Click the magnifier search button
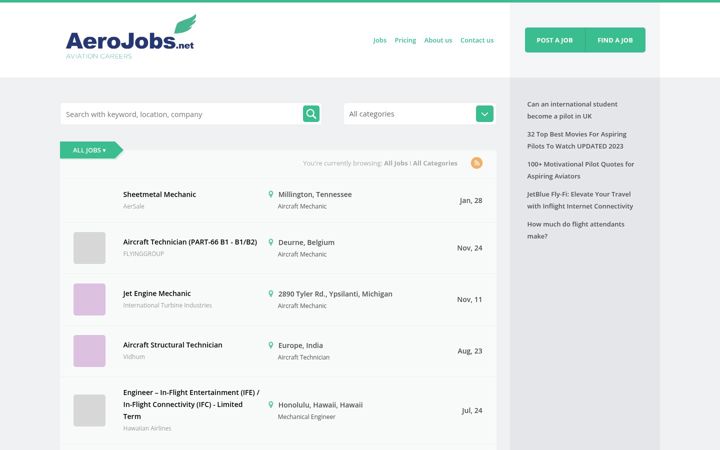The image size is (720, 450). pos(311,114)
